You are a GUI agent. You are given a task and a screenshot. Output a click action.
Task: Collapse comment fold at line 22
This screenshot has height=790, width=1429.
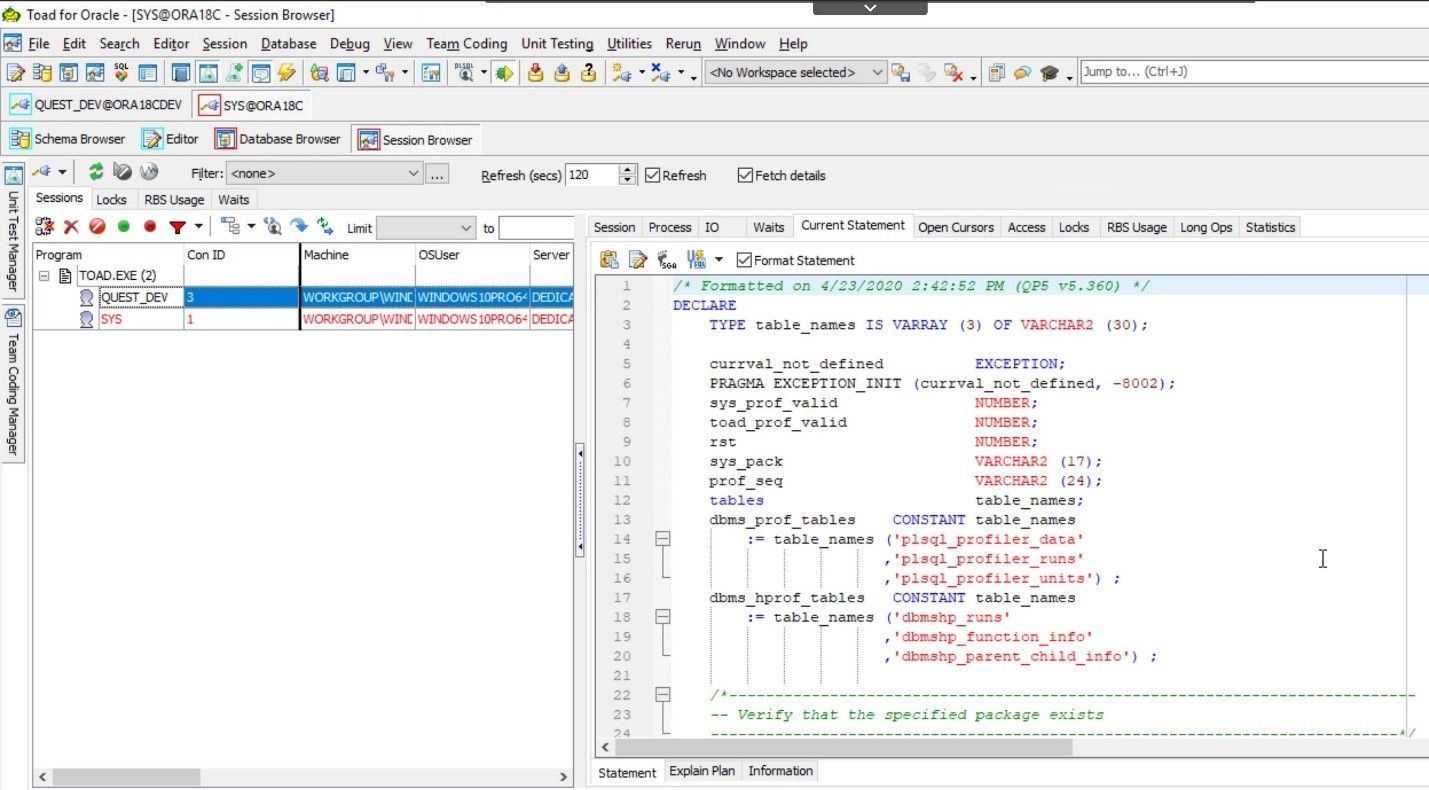point(661,694)
